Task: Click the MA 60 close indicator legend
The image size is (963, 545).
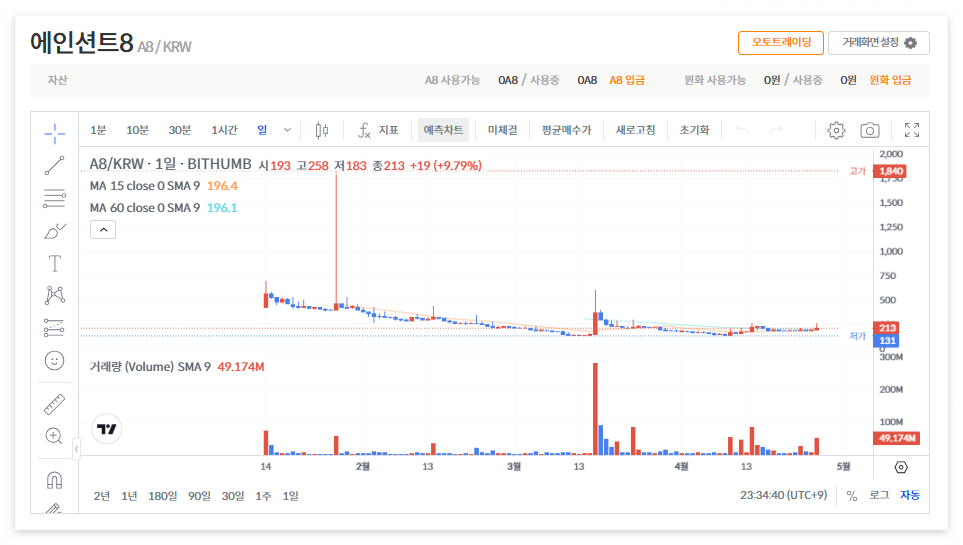Action: click(163, 208)
